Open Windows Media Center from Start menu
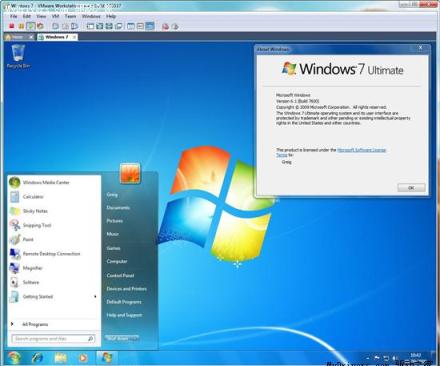The width and height of the screenshot is (440, 366). (x=54, y=182)
